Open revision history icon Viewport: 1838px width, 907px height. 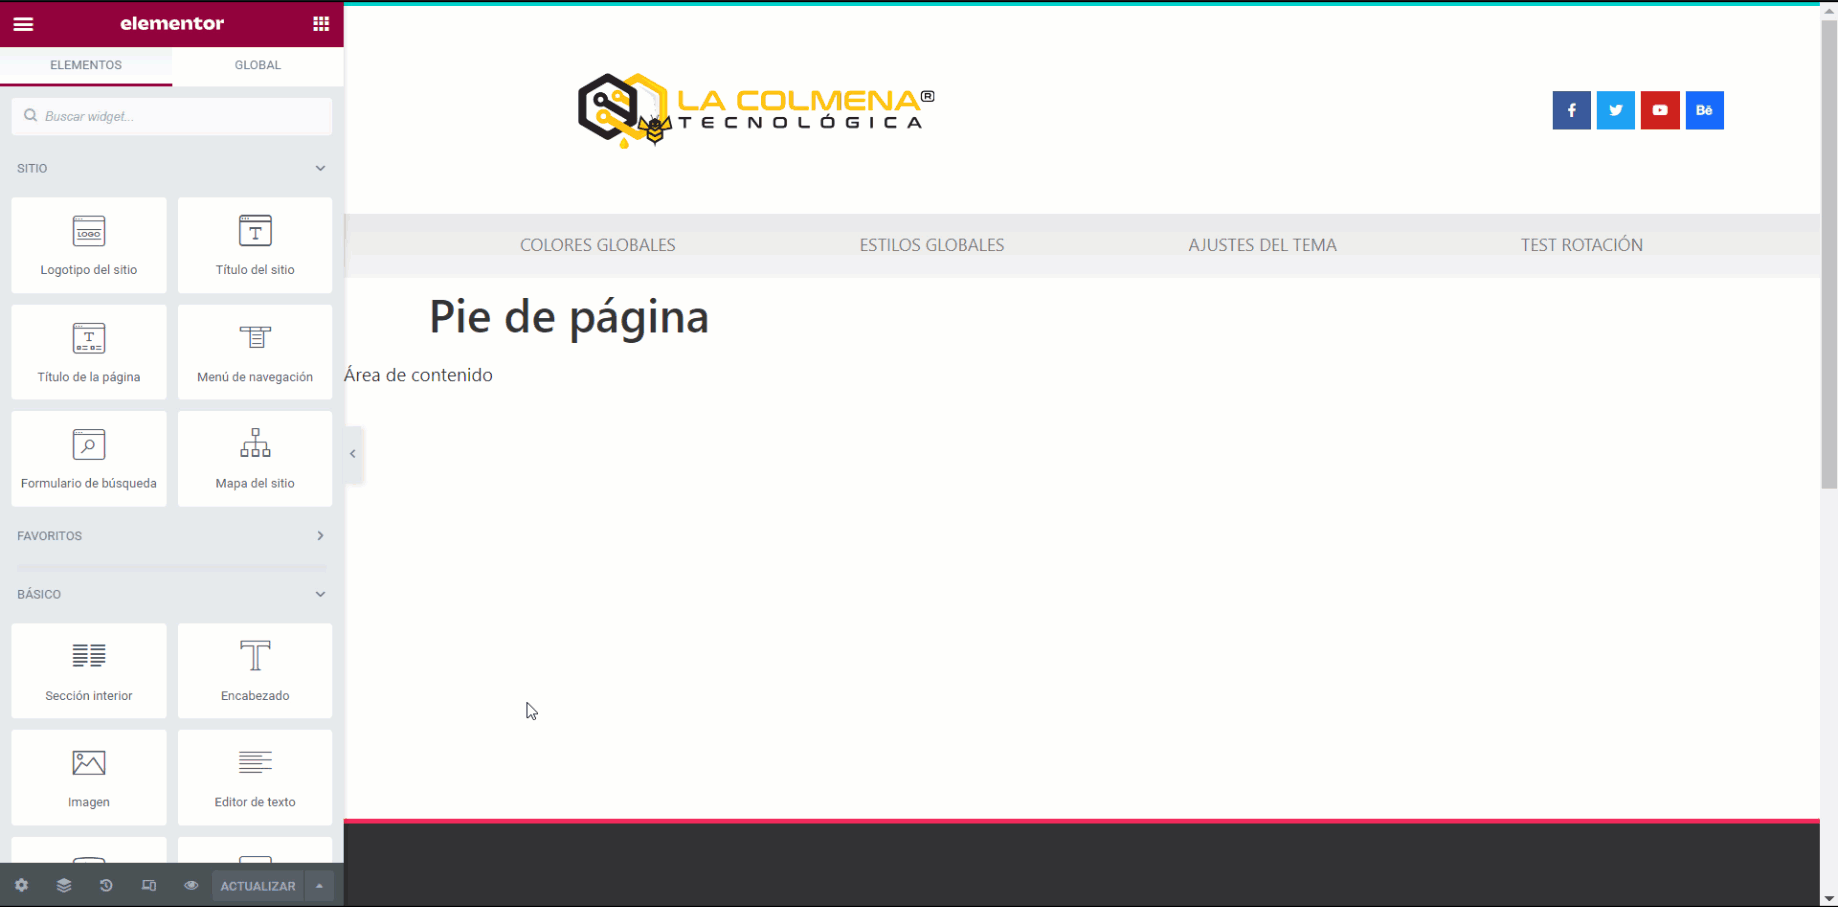pyautogui.click(x=106, y=886)
